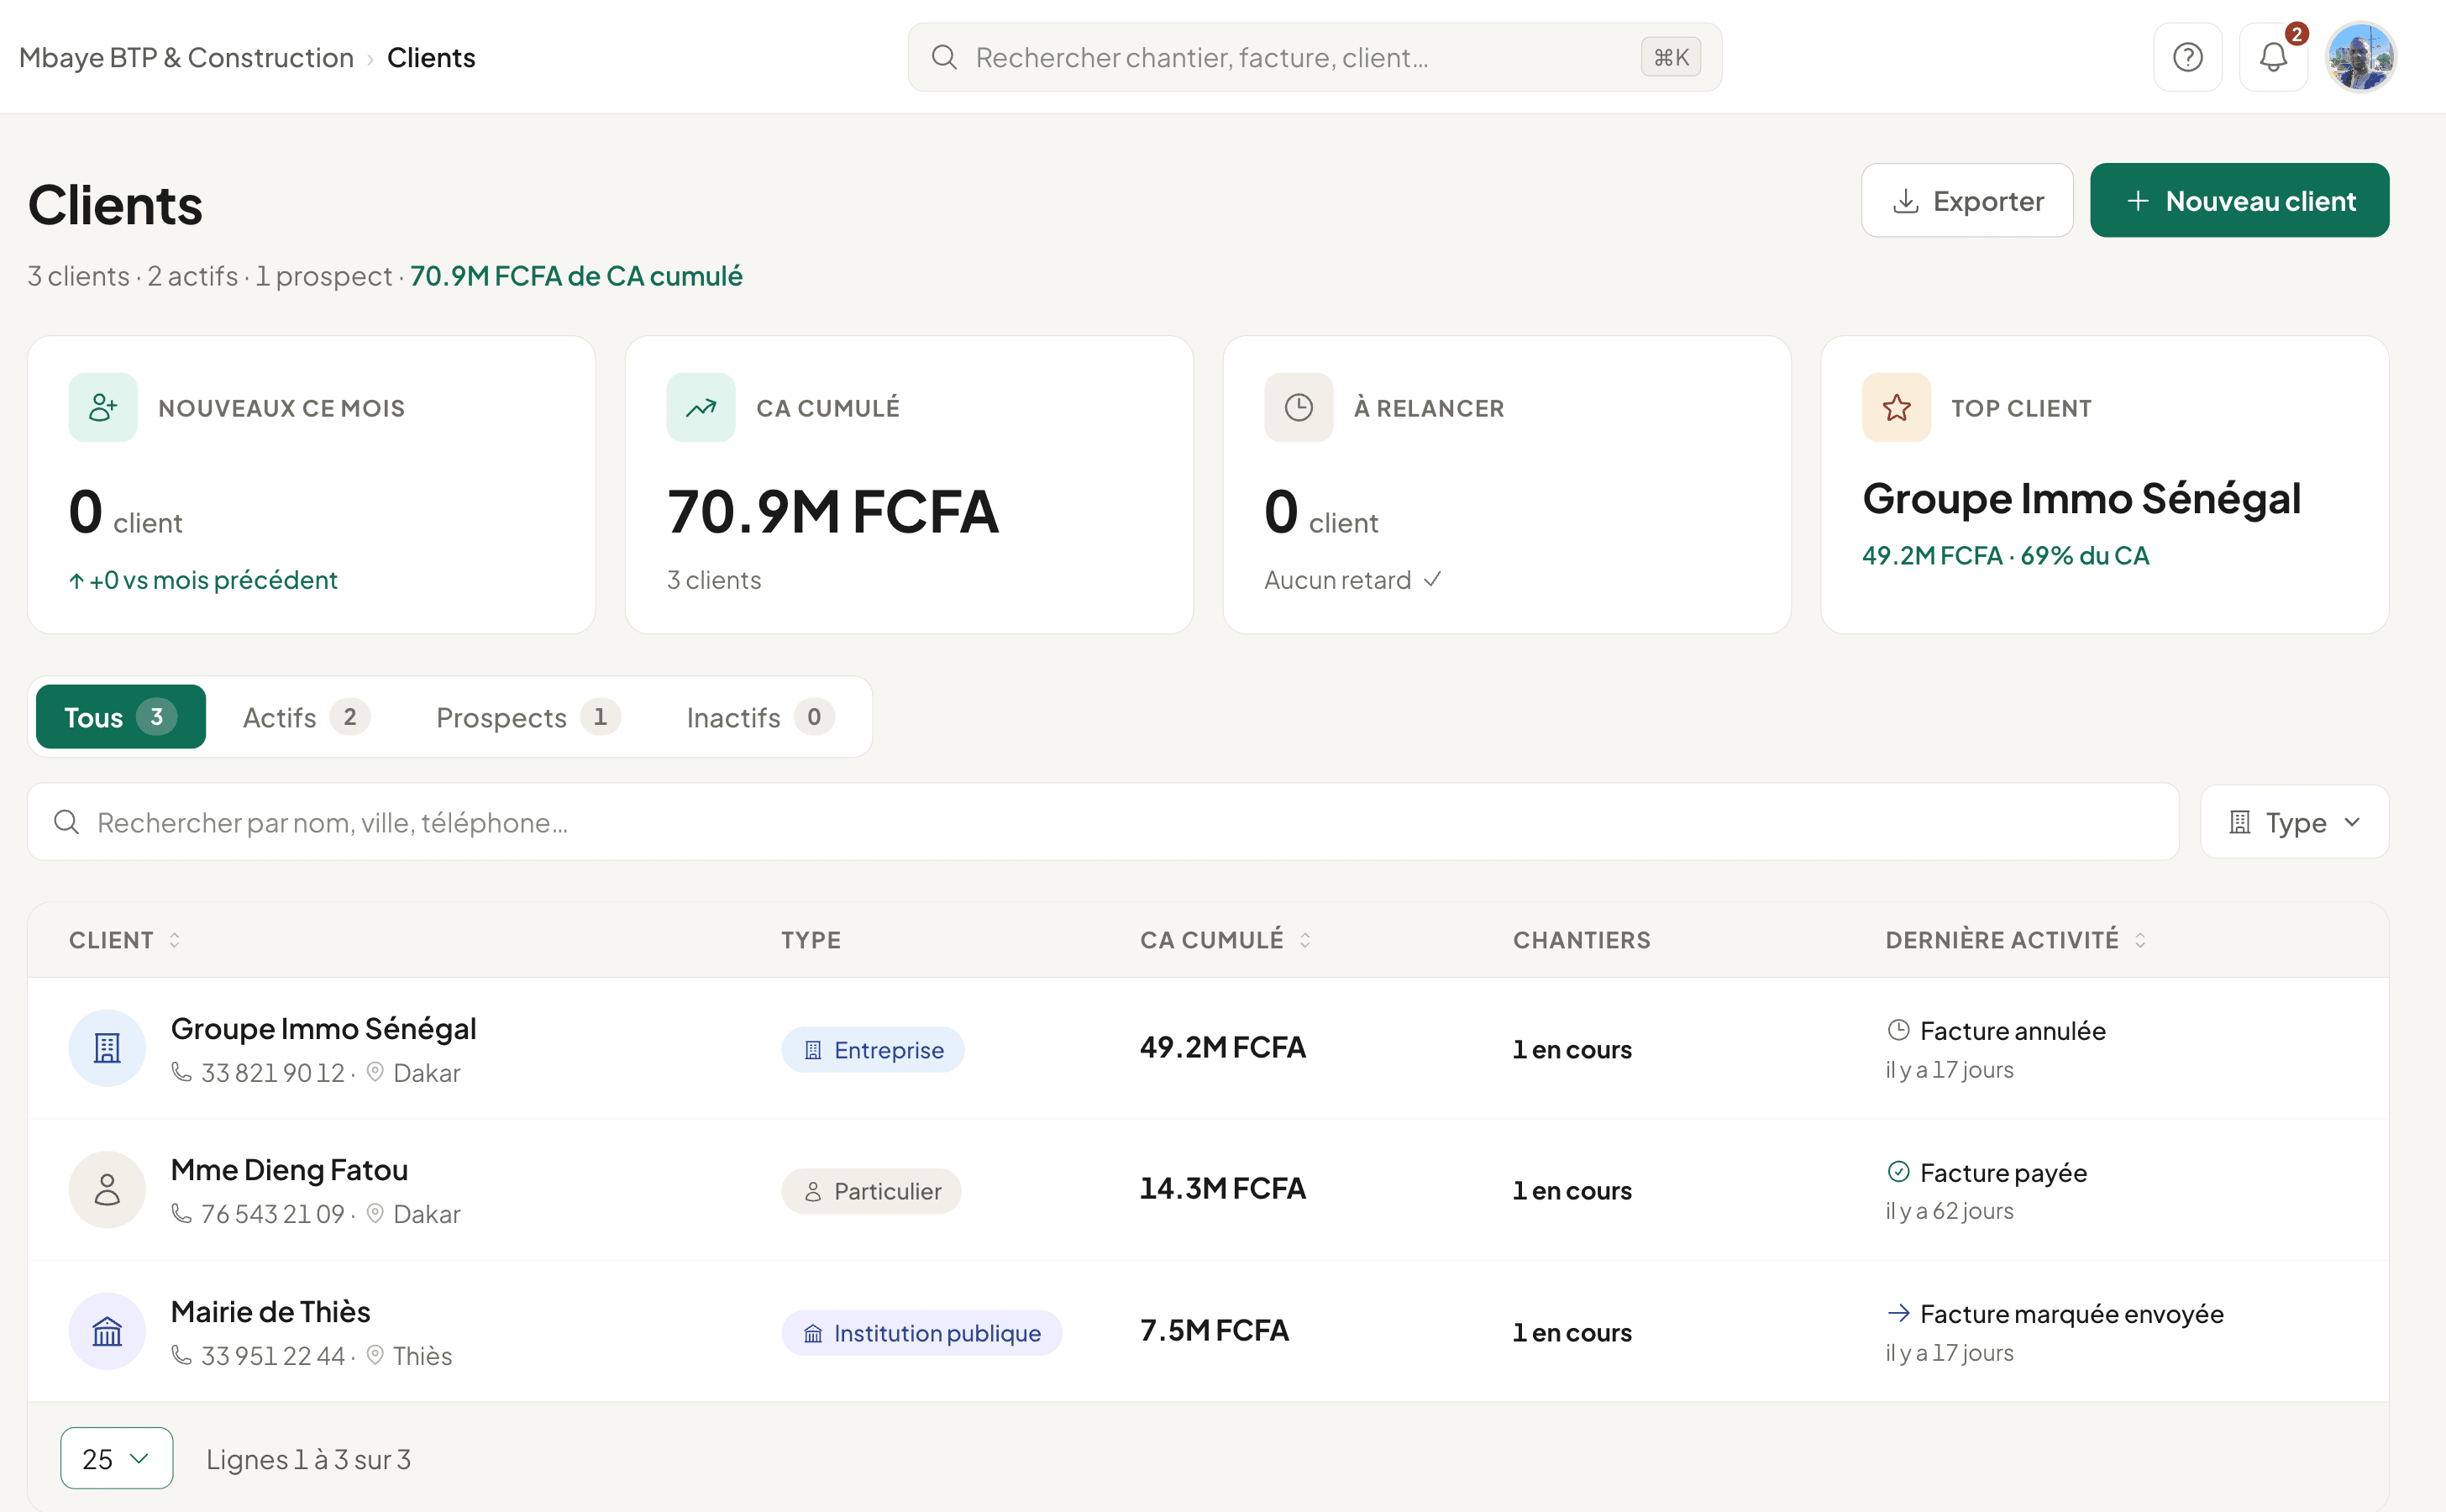Image resolution: width=2446 pixels, height=1512 pixels.
Task: Switch to the Prospects tab
Action: tap(528, 717)
